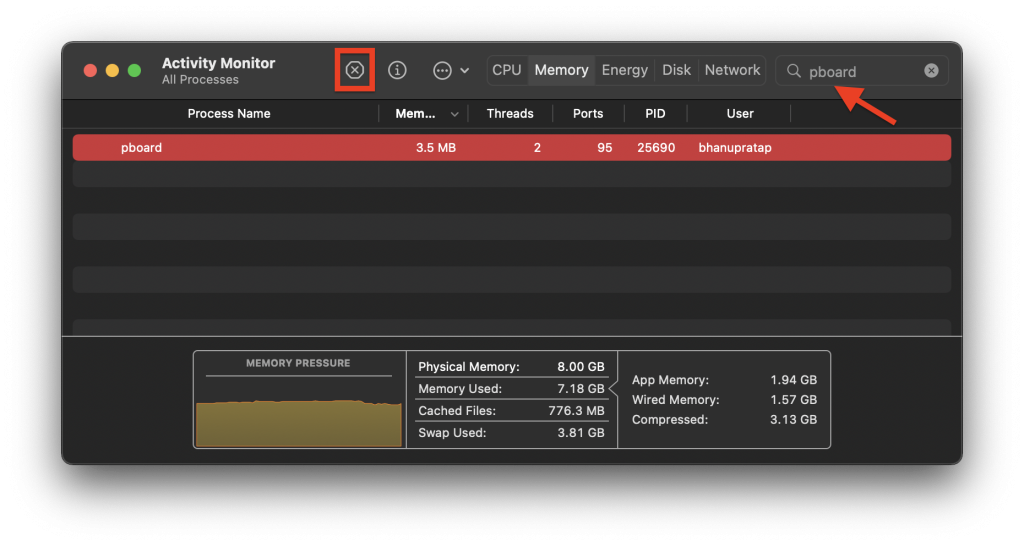Screen dimensions: 1024x546
Task: Click the Stop process (X) icon
Action: point(354,70)
